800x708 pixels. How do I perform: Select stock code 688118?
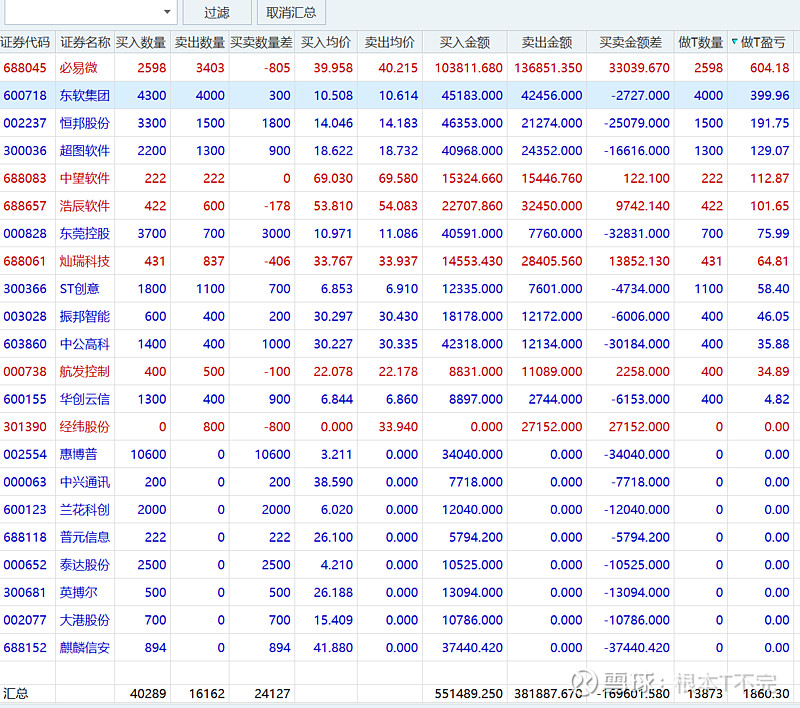(25, 537)
